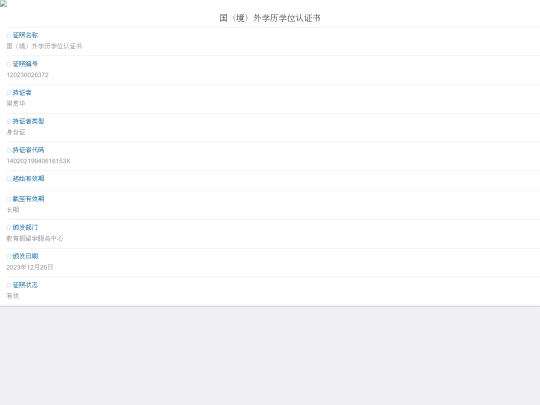Click the 有效 status value

(13, 295)
